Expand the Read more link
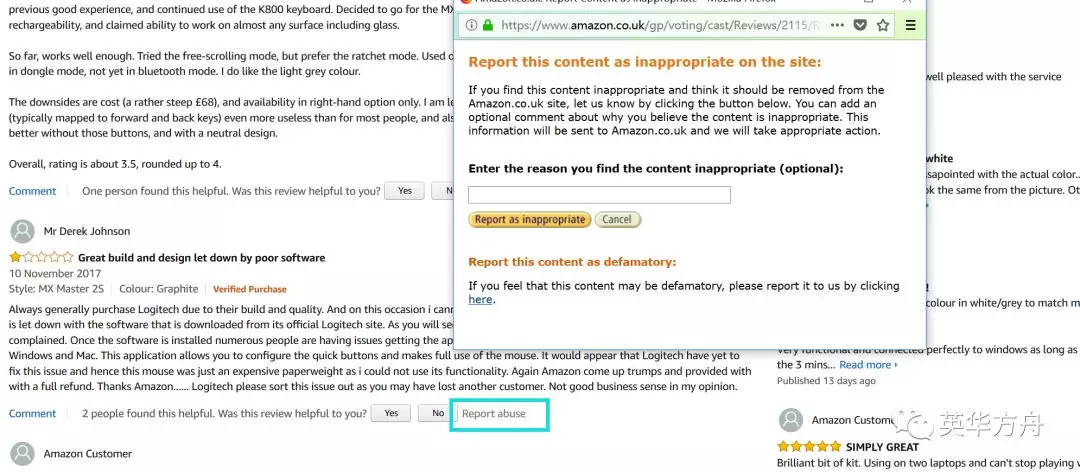This screenshot has width=1080, height=472. [868, 365]
